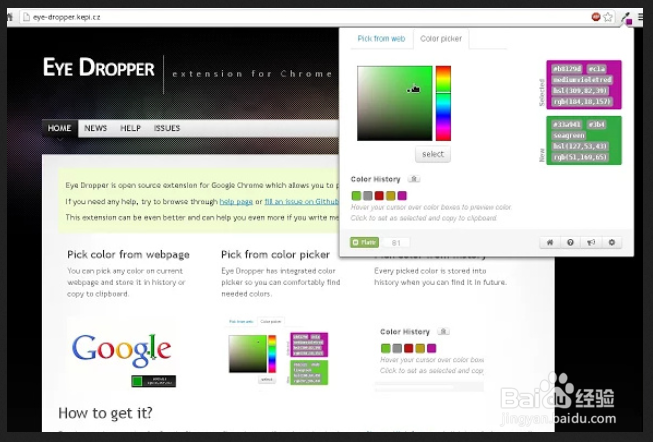
Task: Copy the rgb(51,169,65) value
Action: [580, 157]
